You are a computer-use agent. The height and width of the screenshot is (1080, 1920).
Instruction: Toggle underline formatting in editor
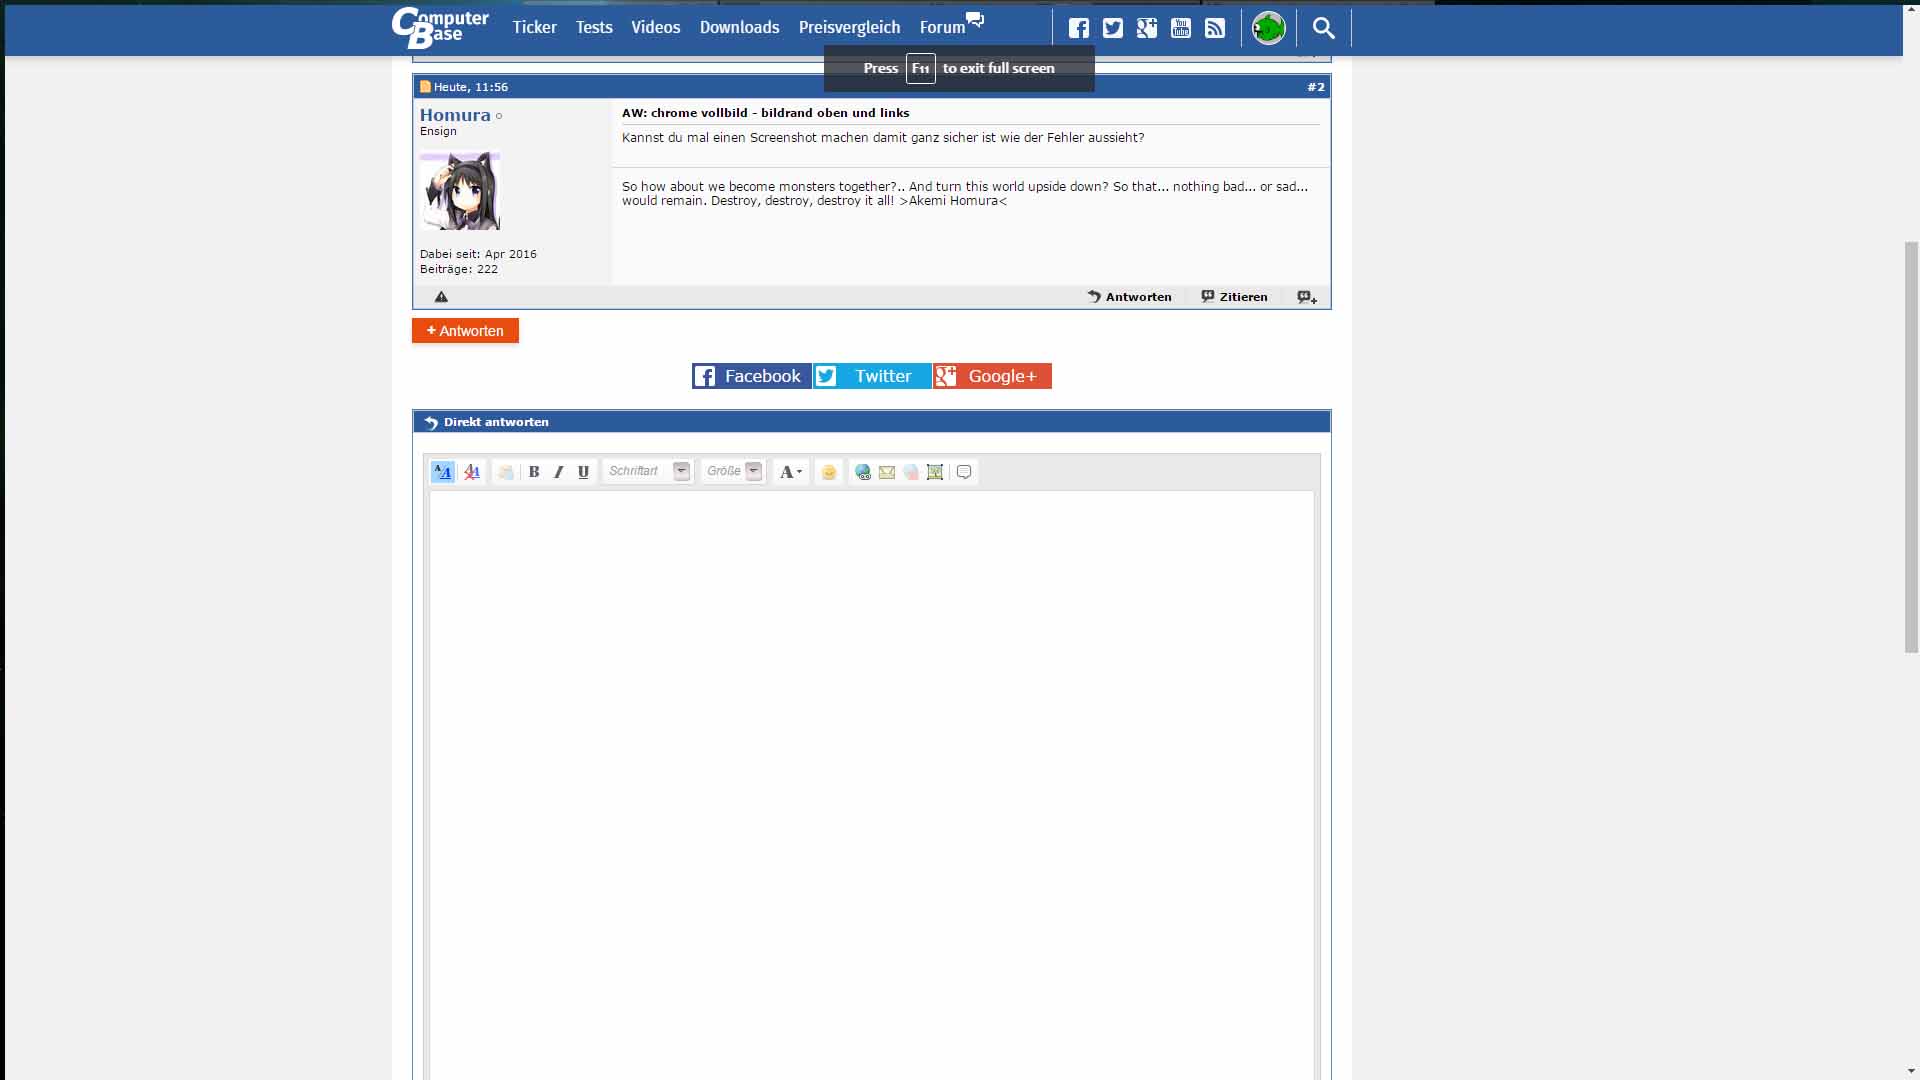click(584, 472)
